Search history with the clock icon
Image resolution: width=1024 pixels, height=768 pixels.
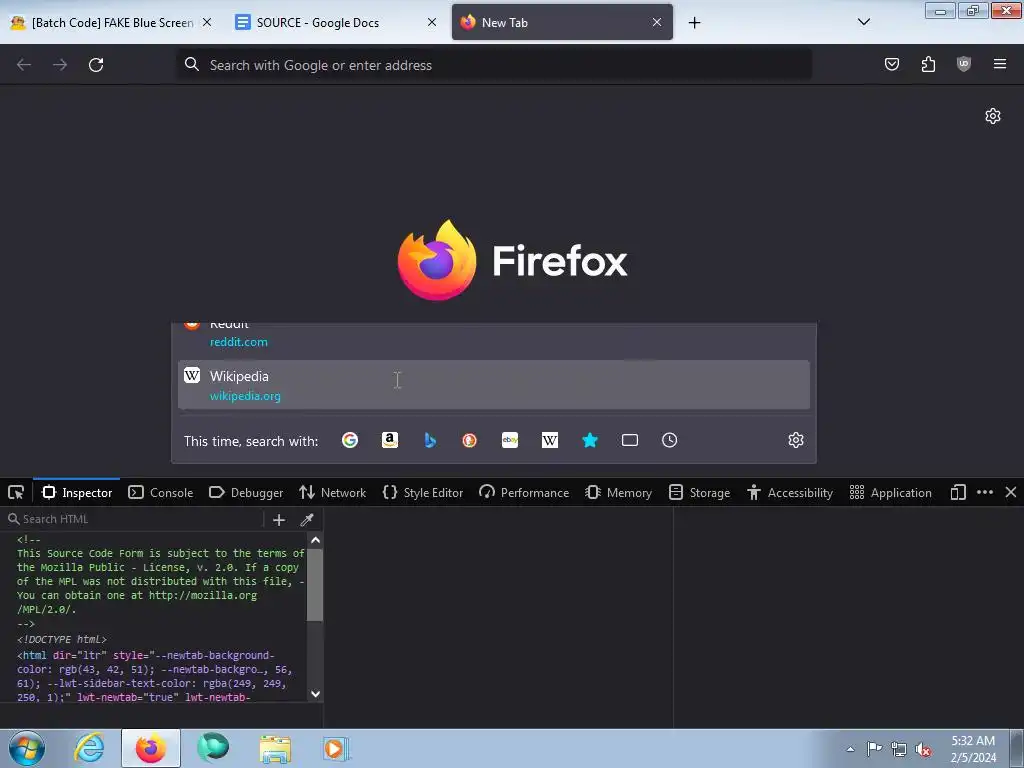pyautogui.click(x=669, y=440)
